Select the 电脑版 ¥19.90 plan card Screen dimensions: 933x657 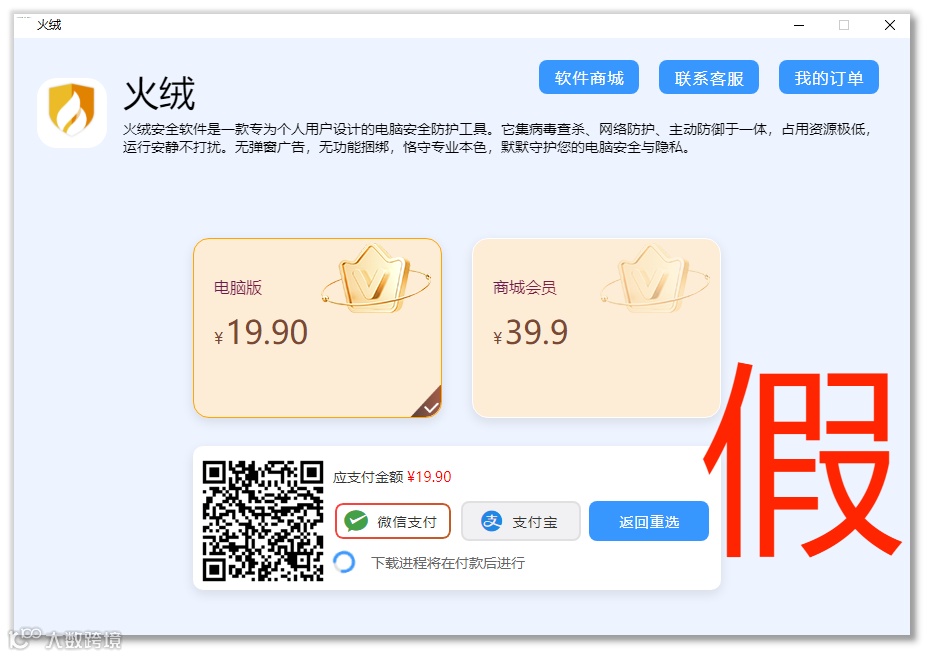[317, 328]
